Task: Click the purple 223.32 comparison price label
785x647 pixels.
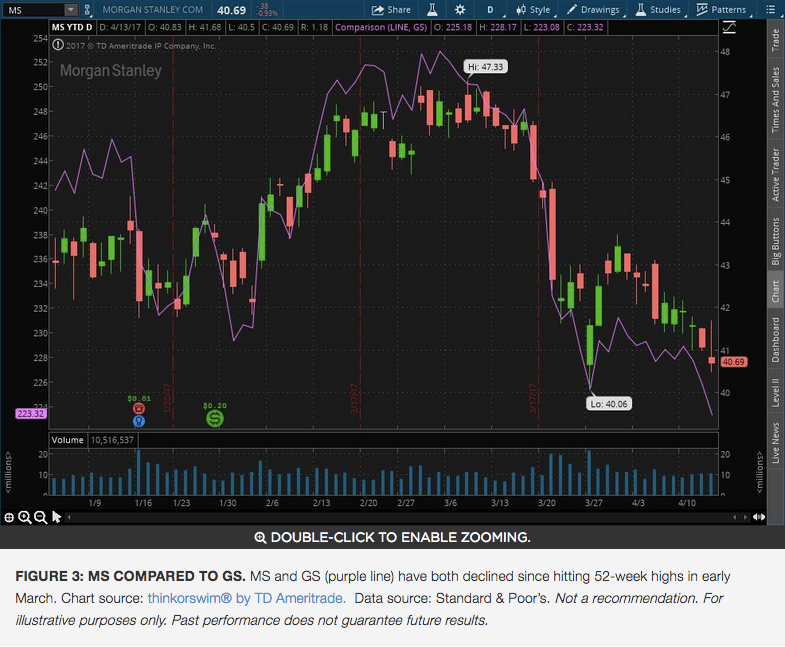Action: pyautogui.click(x=31, y=414)
